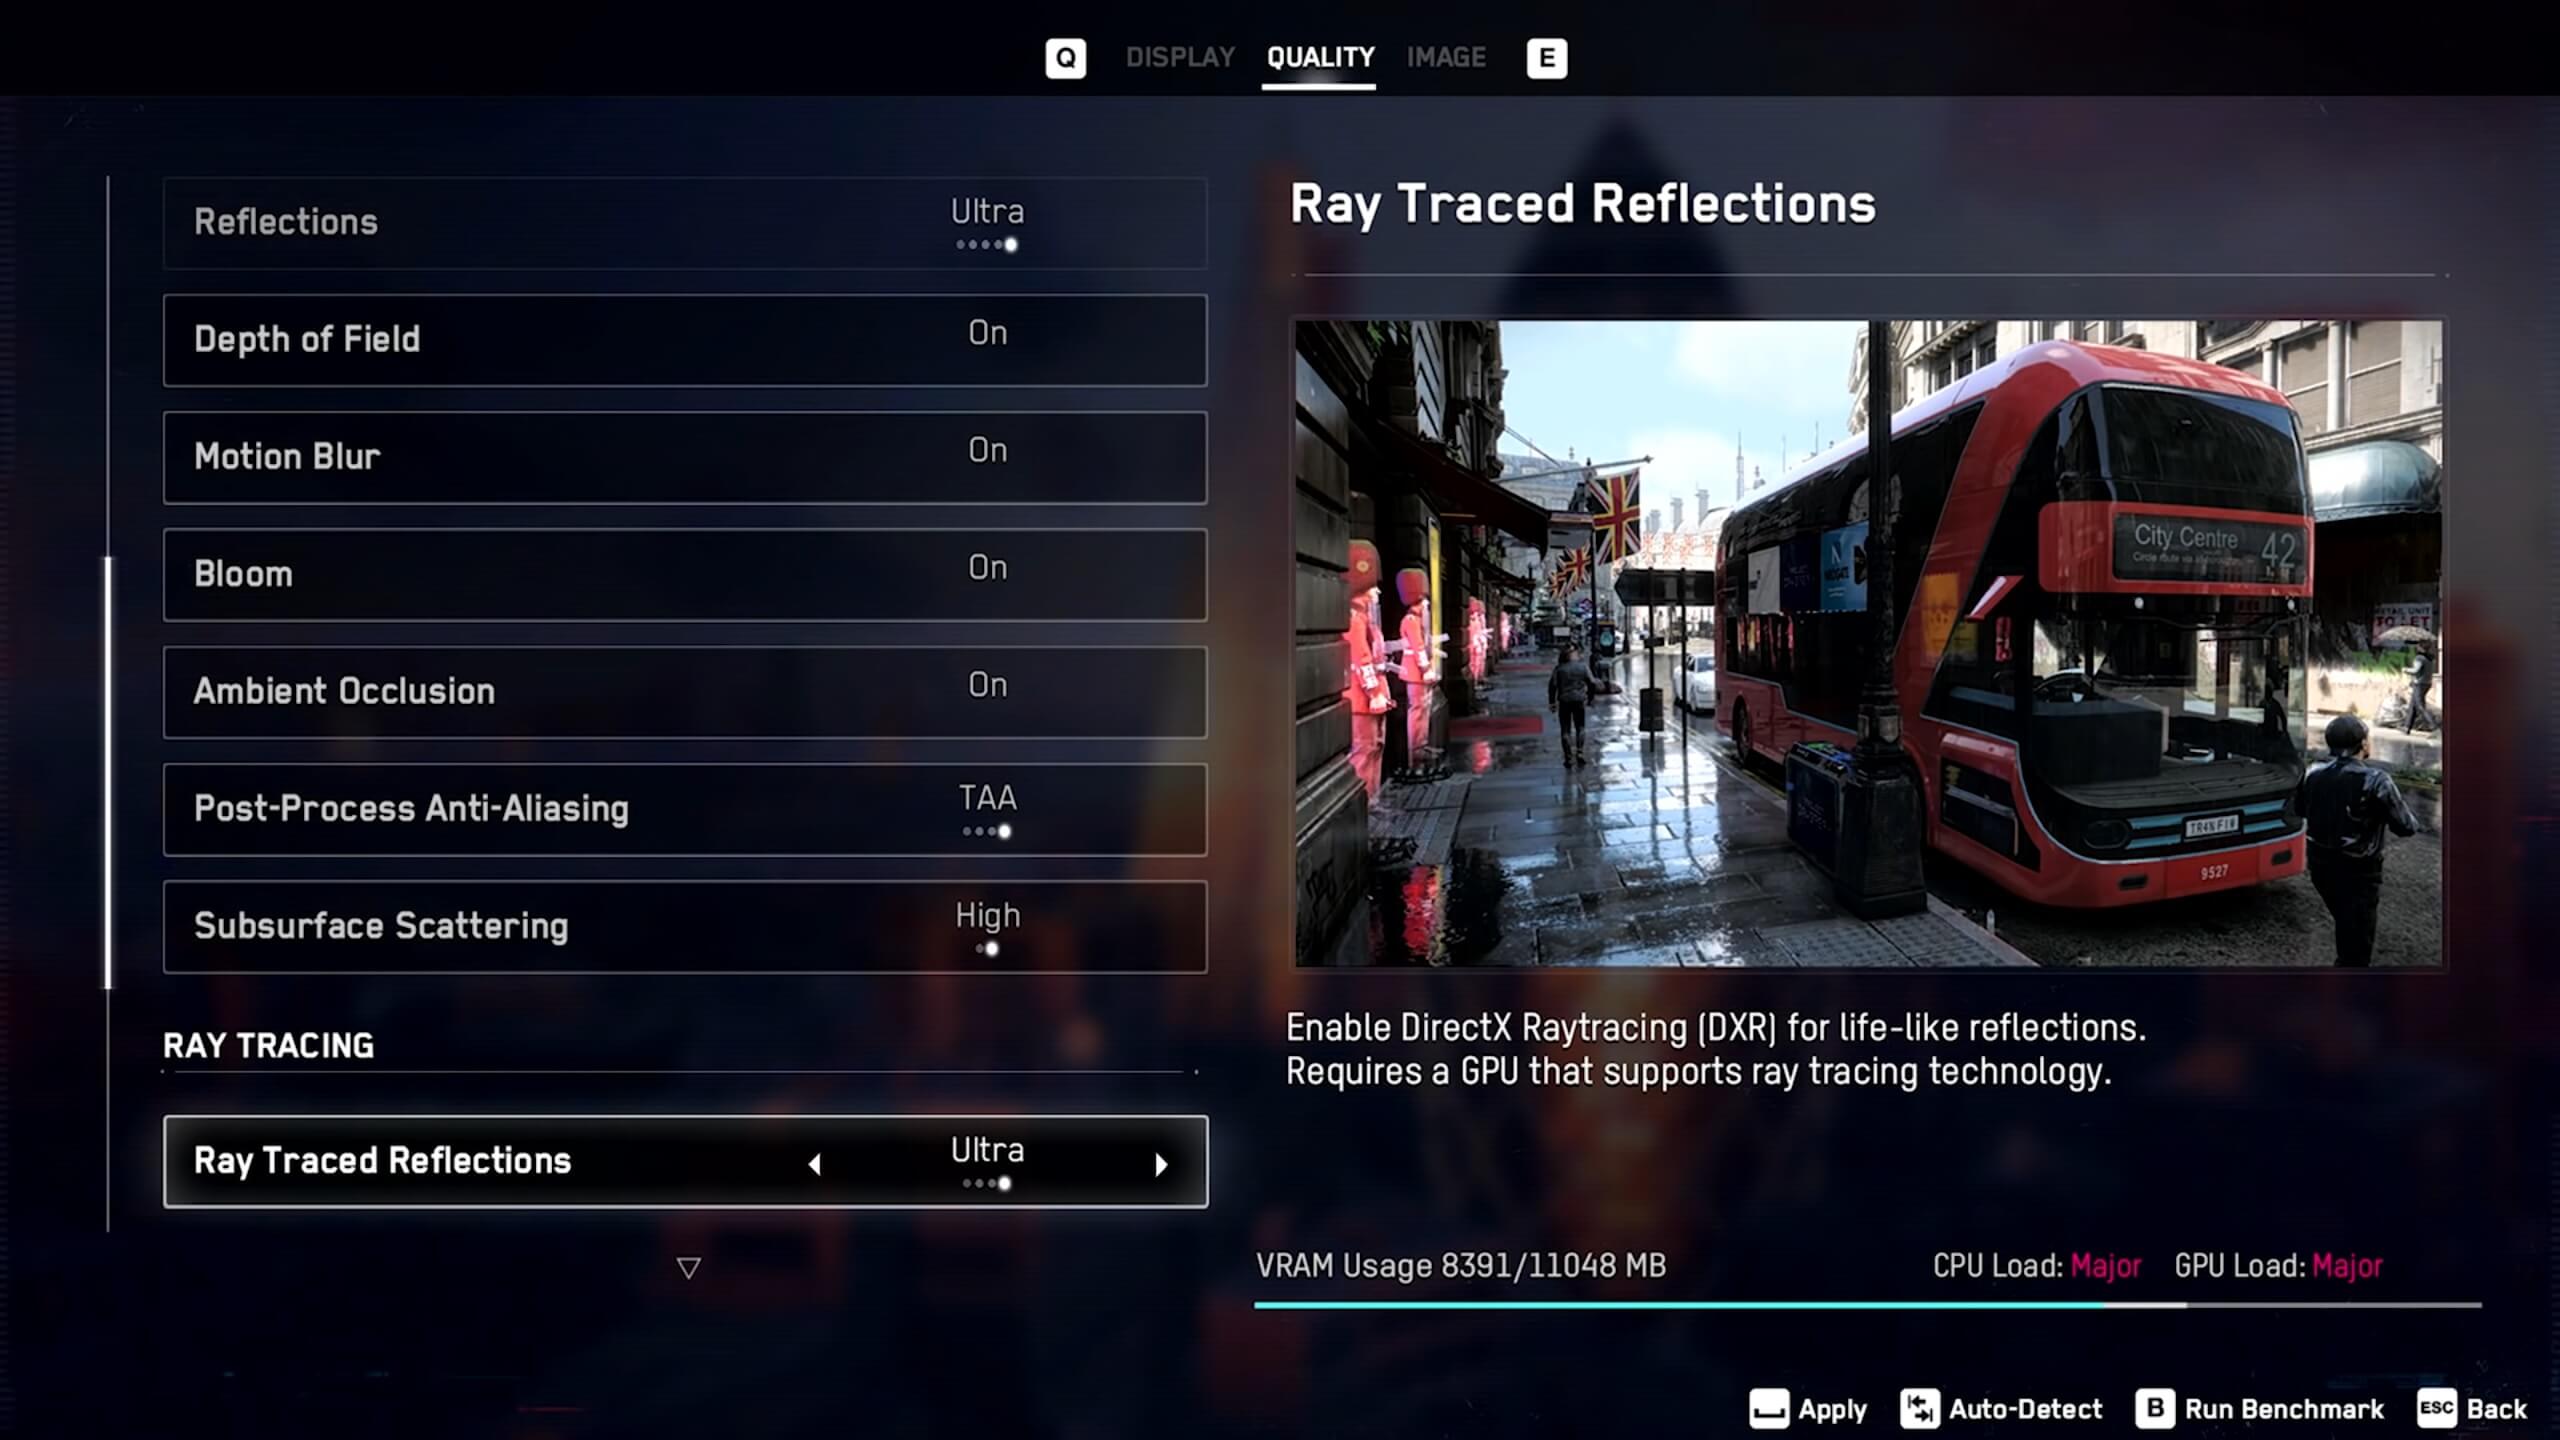Scroll down via bottom chevron arrow
Screen dimensions: 2560x1440
click(687, 1268)
